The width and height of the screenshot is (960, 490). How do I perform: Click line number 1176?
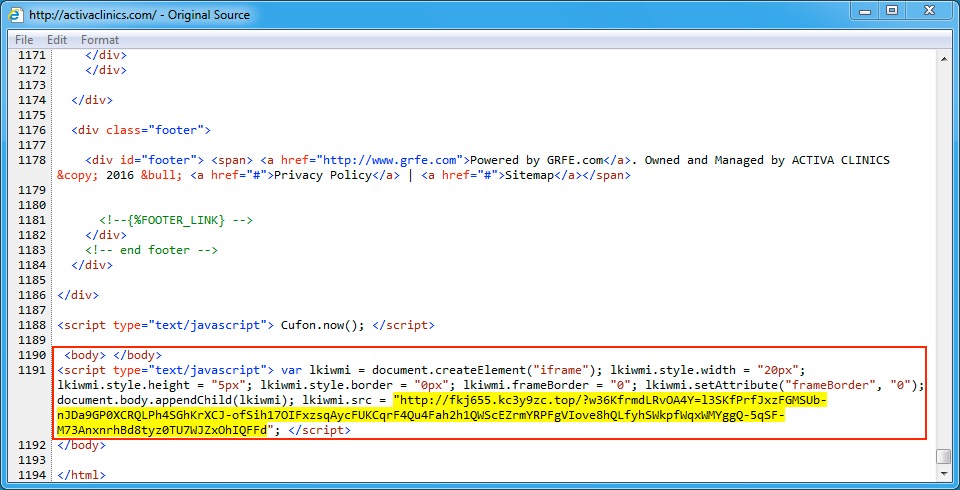point(31,130)
